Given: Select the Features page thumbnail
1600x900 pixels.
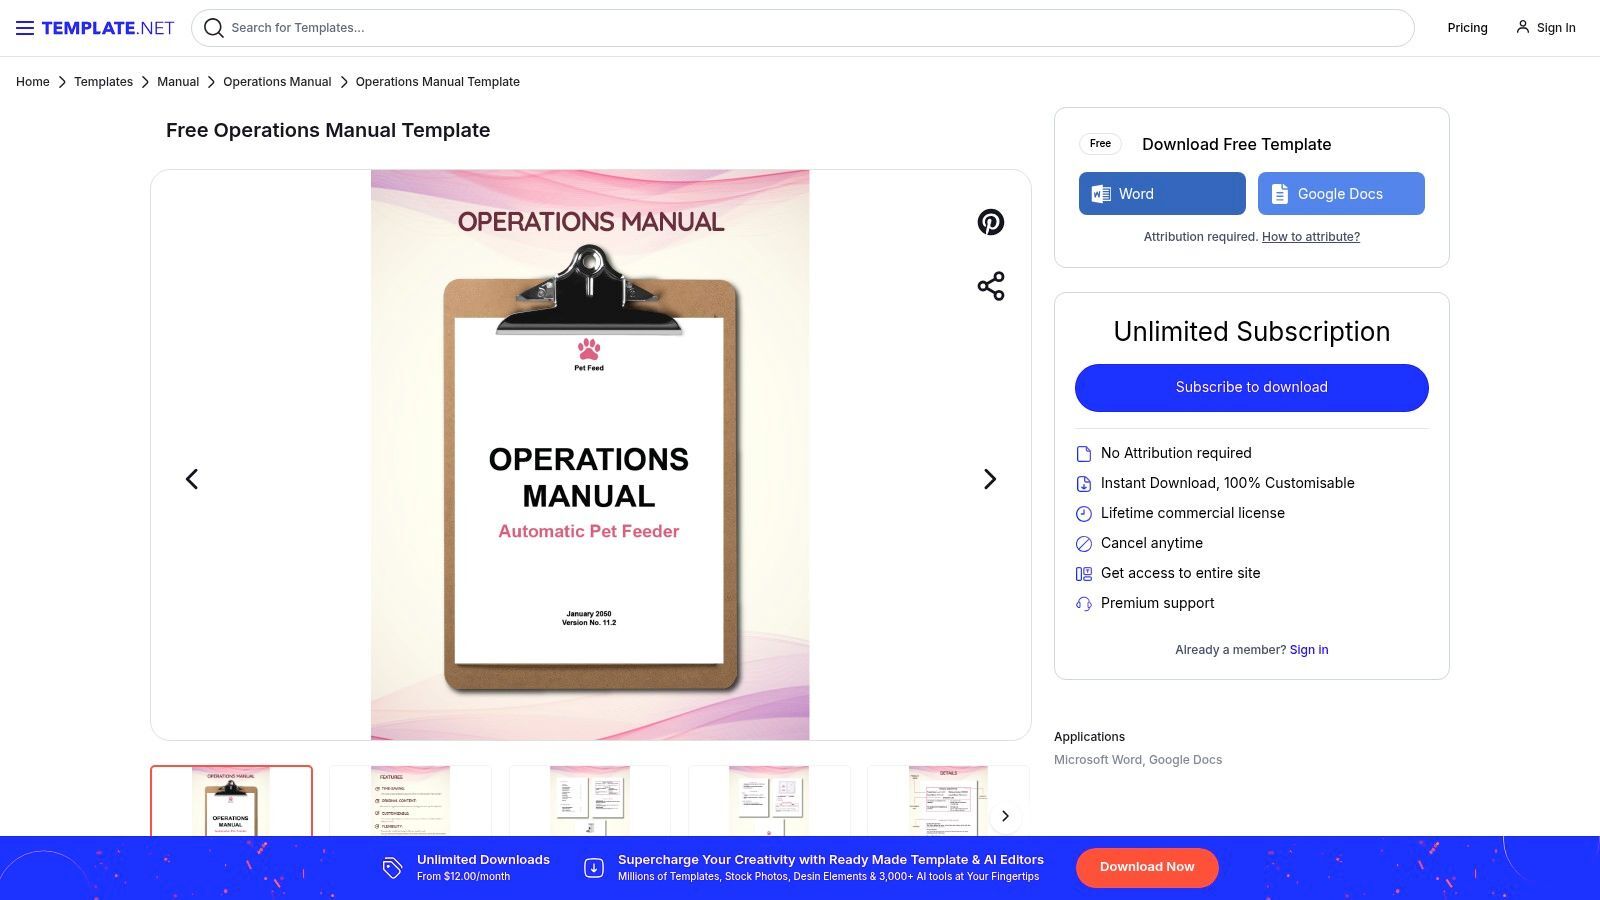Looking at the screenshot, I should [x=409, y=800].
